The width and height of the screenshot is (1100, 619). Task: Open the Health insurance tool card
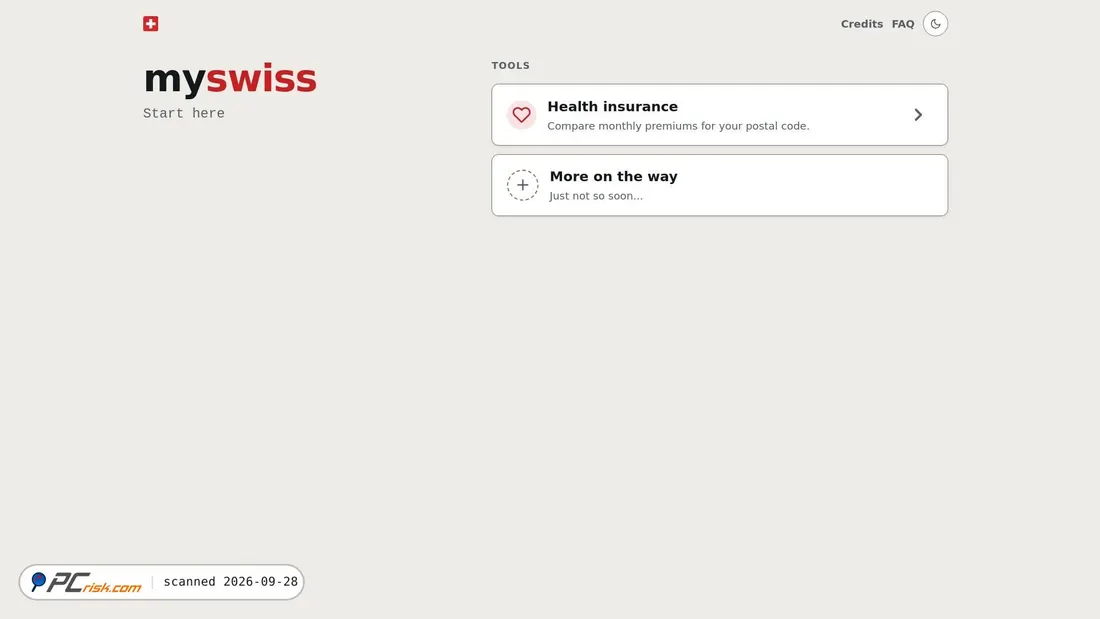tap(719, 115)
